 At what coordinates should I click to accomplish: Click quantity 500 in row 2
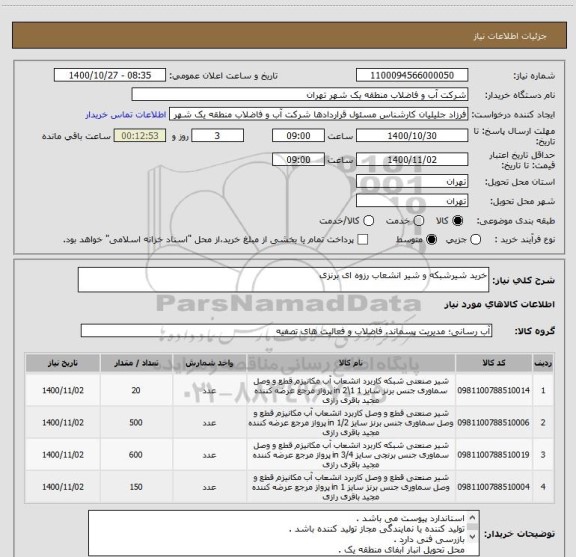(x=136, y=423)
